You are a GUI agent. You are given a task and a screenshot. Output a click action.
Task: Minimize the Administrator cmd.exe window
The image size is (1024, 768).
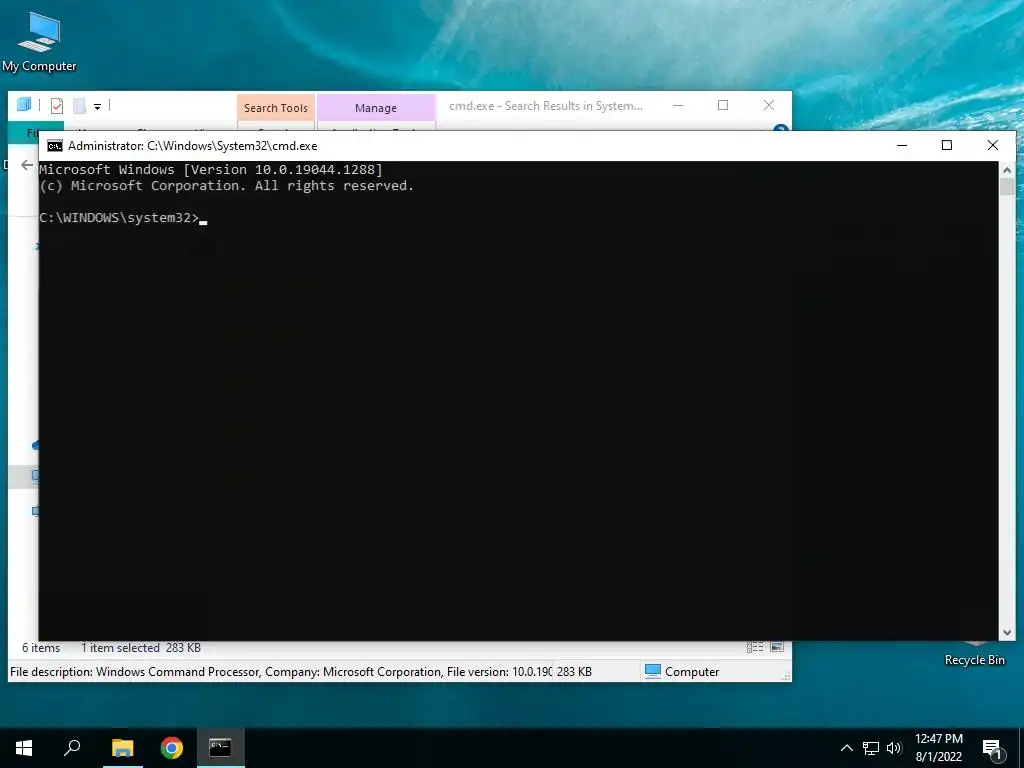902,146
